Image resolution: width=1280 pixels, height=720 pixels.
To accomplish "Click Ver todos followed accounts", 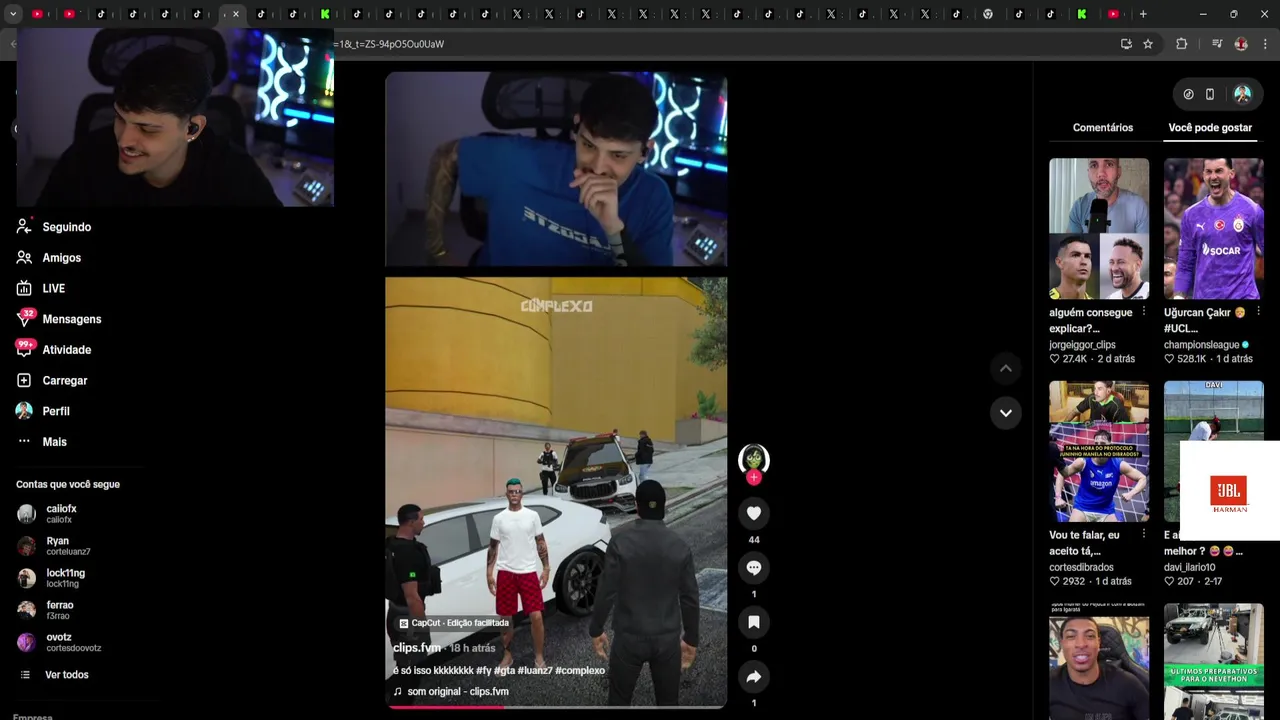I will [66, 675].
